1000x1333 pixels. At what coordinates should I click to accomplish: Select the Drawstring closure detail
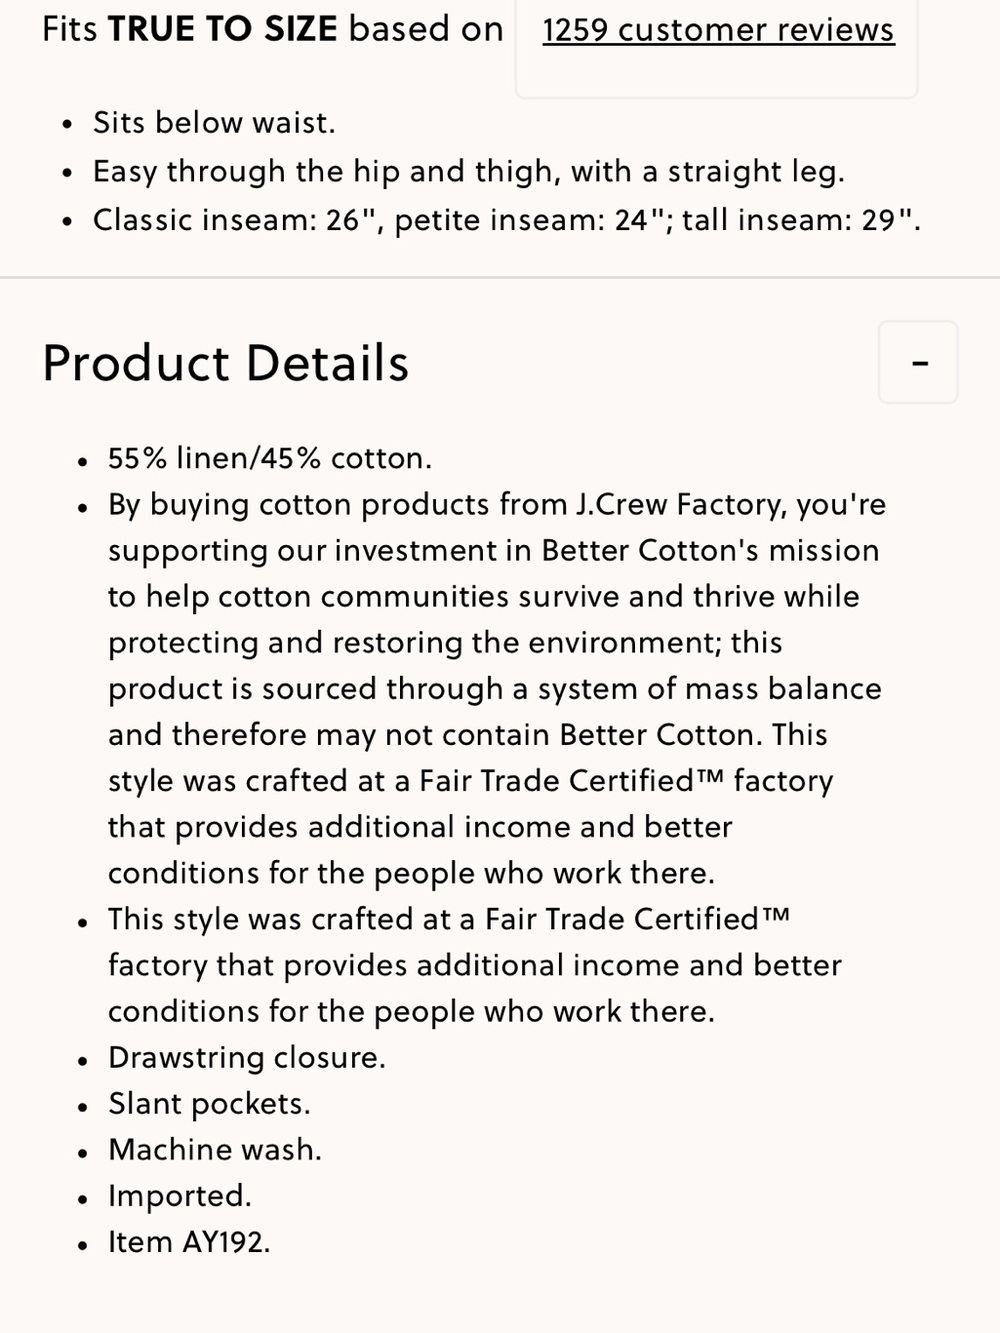click(247, 1058)
